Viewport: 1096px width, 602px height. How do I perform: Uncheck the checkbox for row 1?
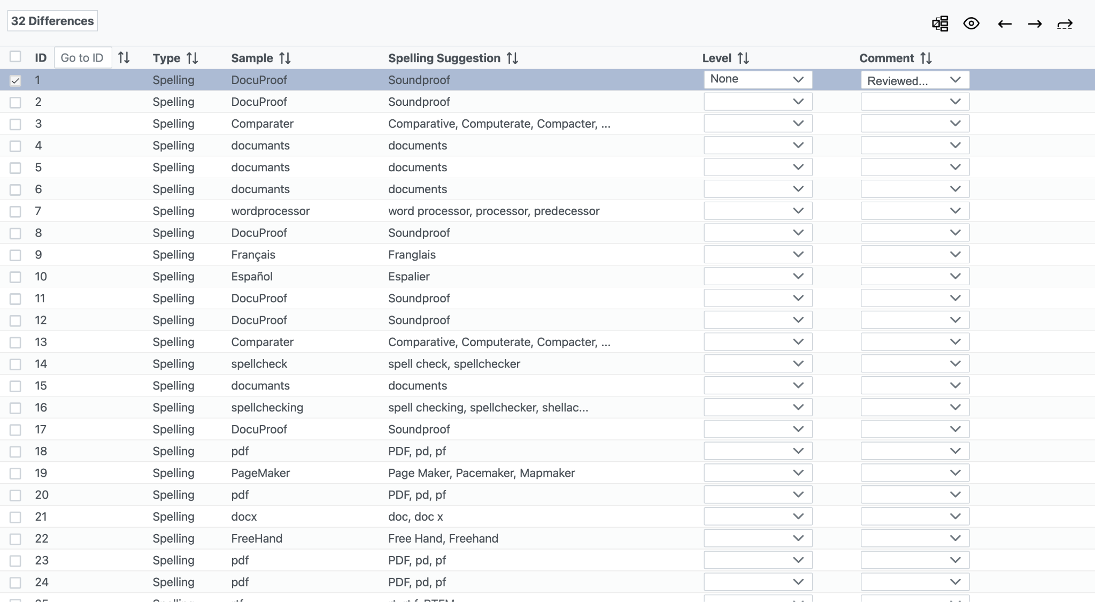(x=15, y=81)
